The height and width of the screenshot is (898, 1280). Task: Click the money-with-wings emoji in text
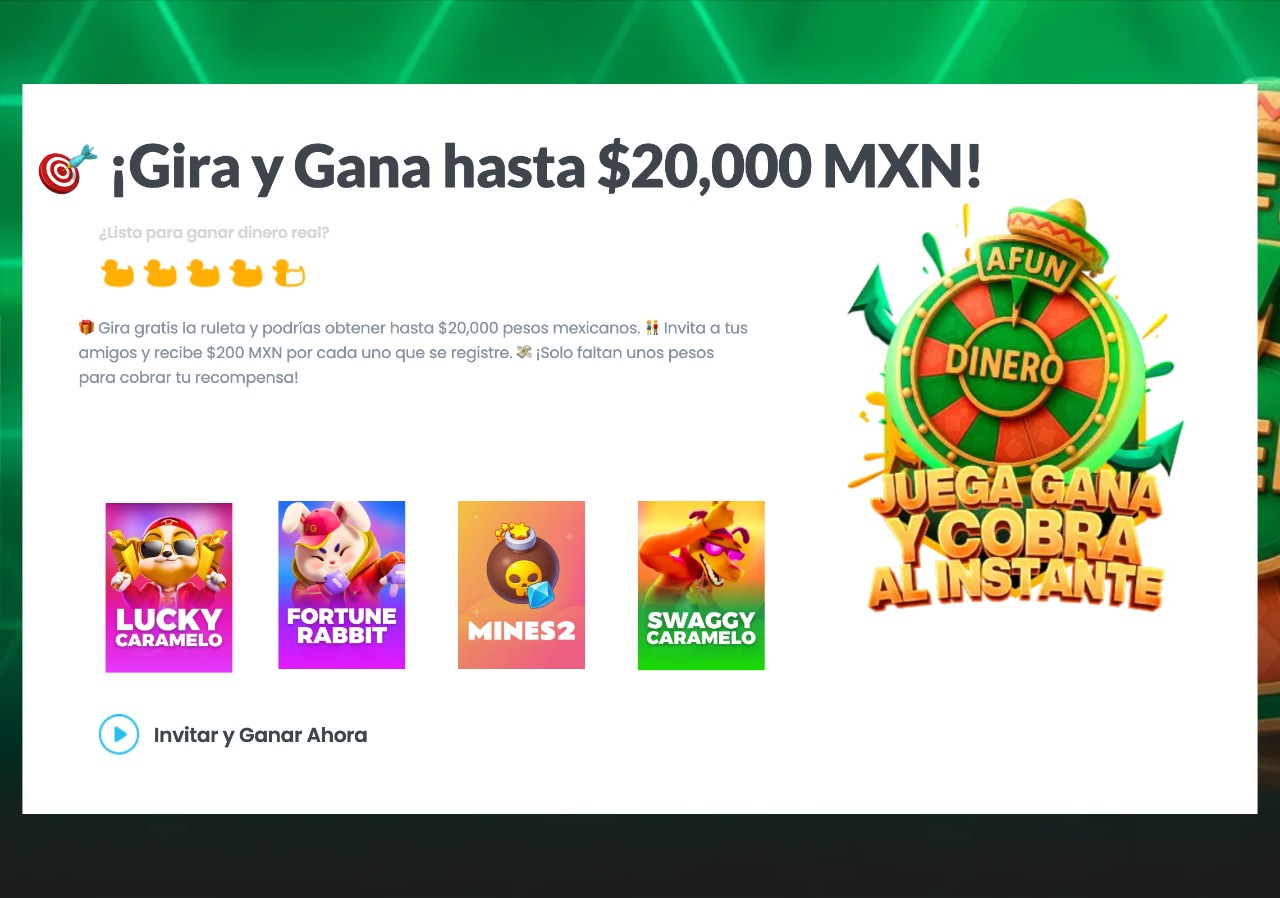[524, 353]
